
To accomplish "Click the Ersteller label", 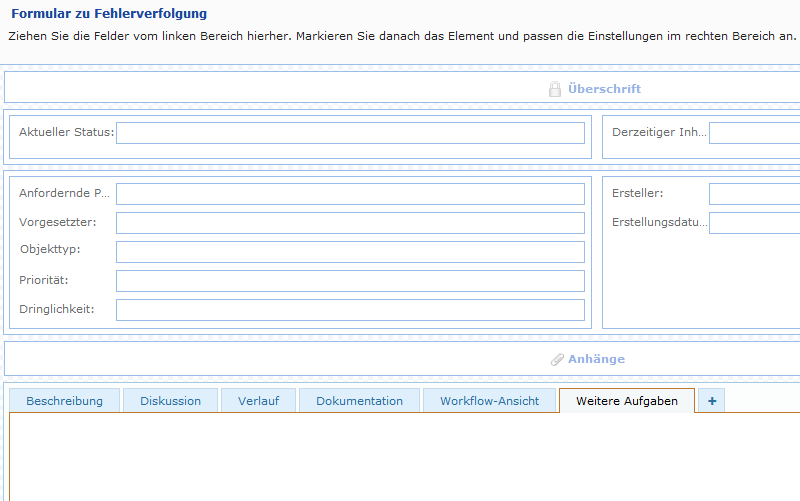I will point(637,193).
